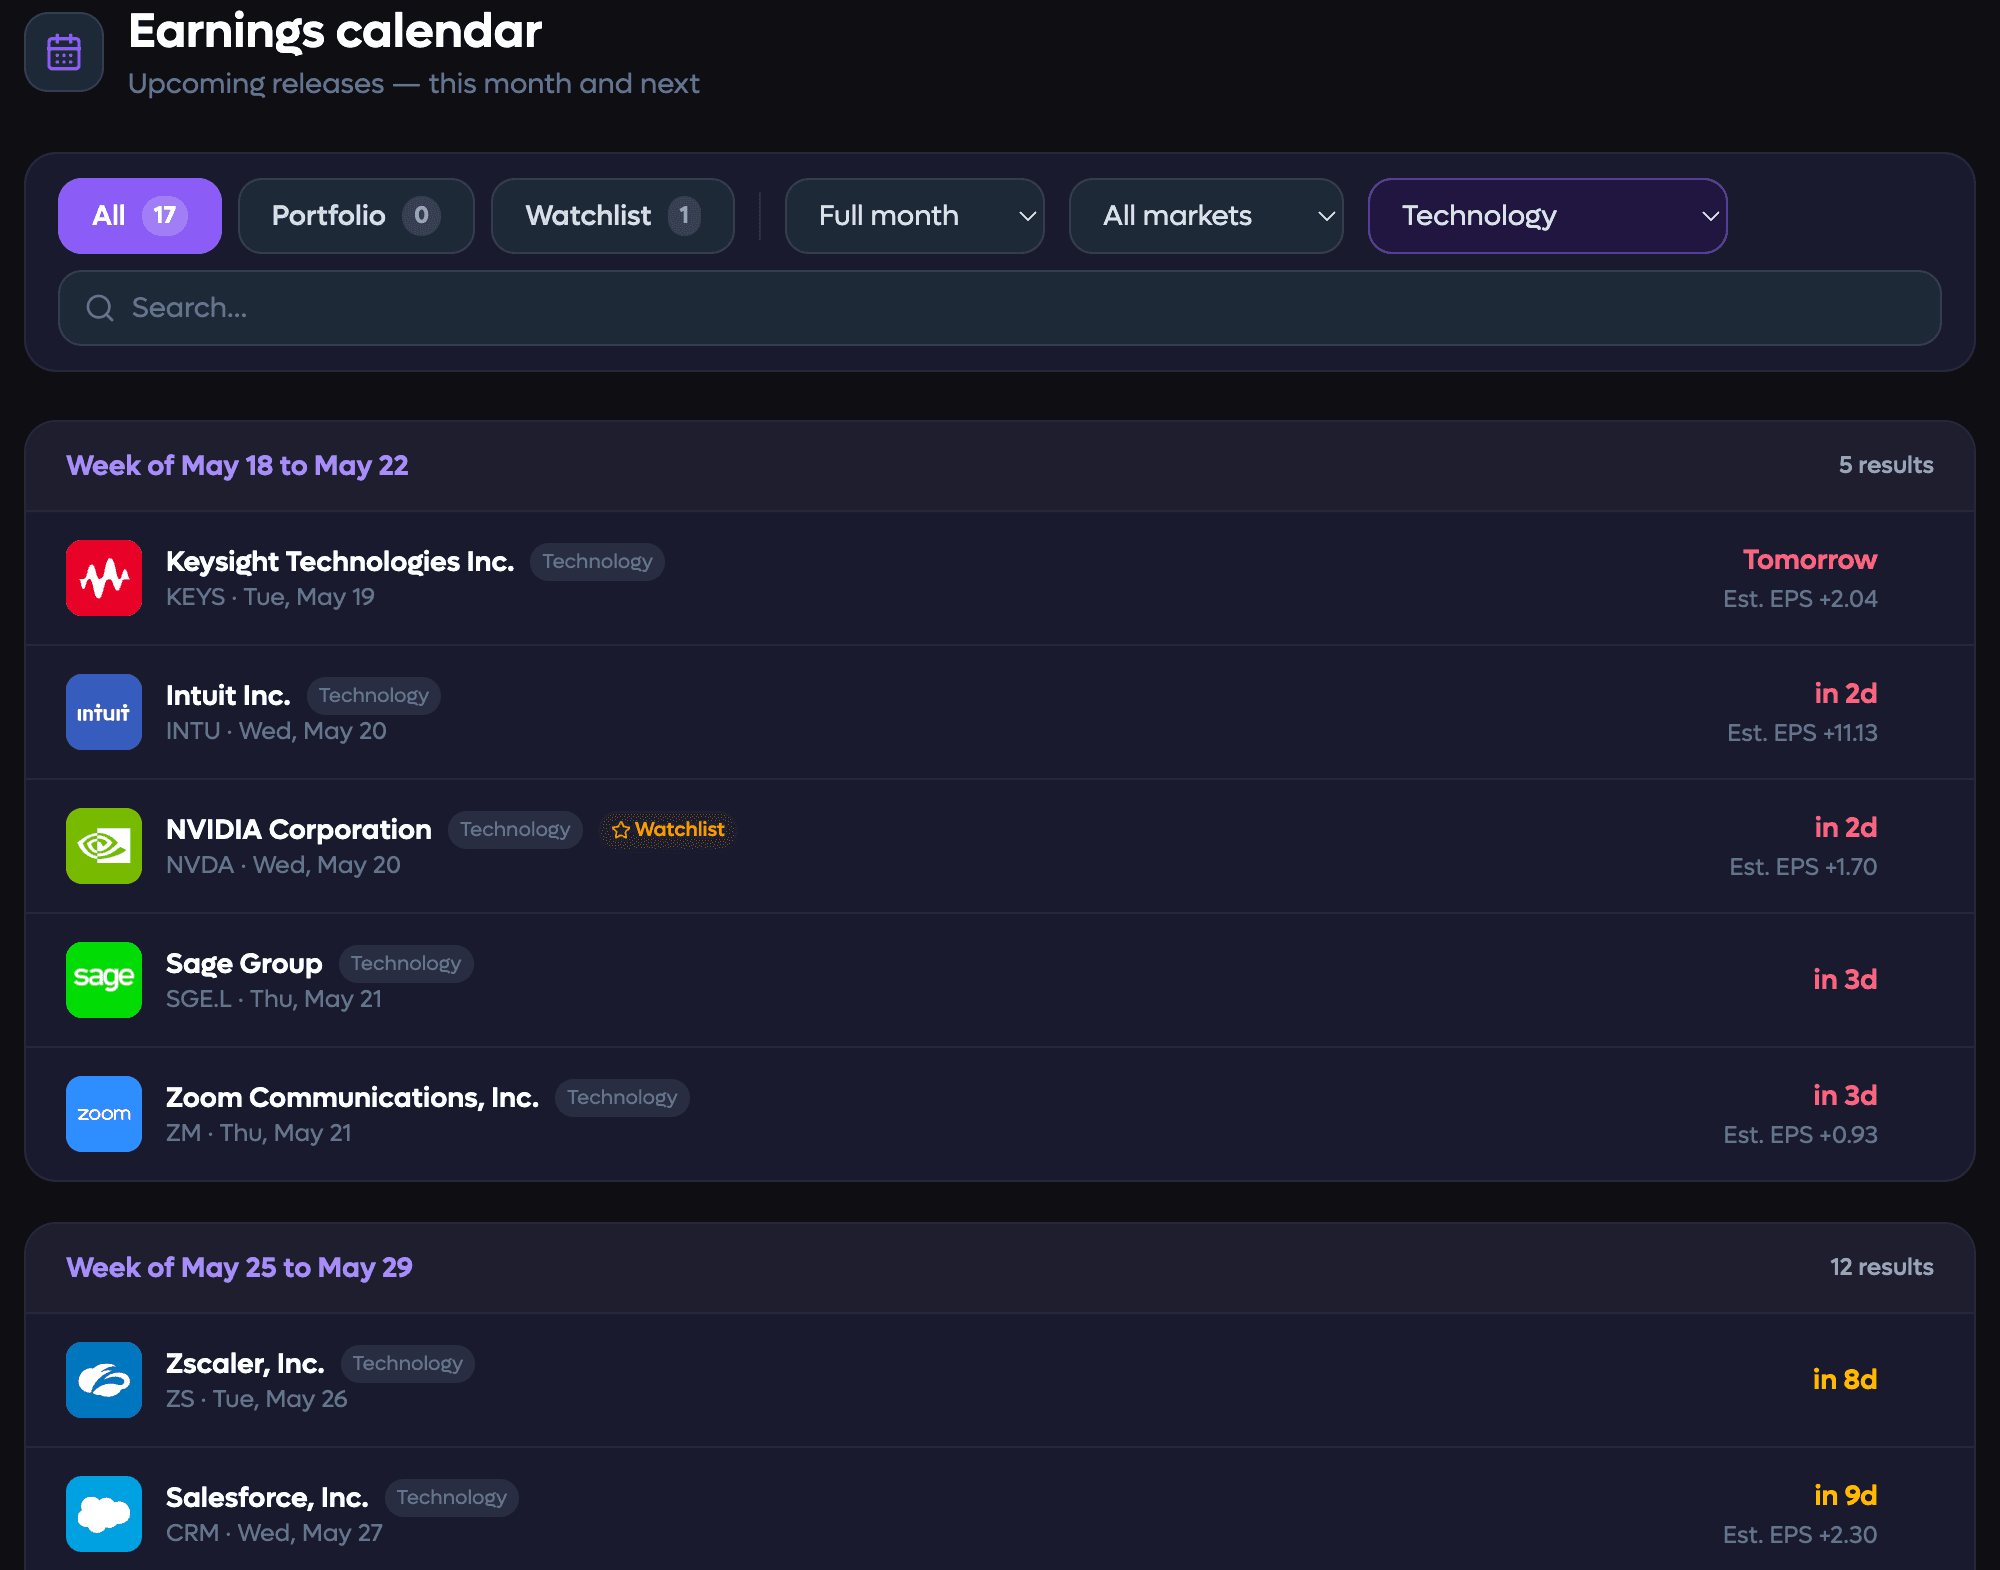Open the All markets dropdown
2000x1570 pixels.
point(1206,216)
